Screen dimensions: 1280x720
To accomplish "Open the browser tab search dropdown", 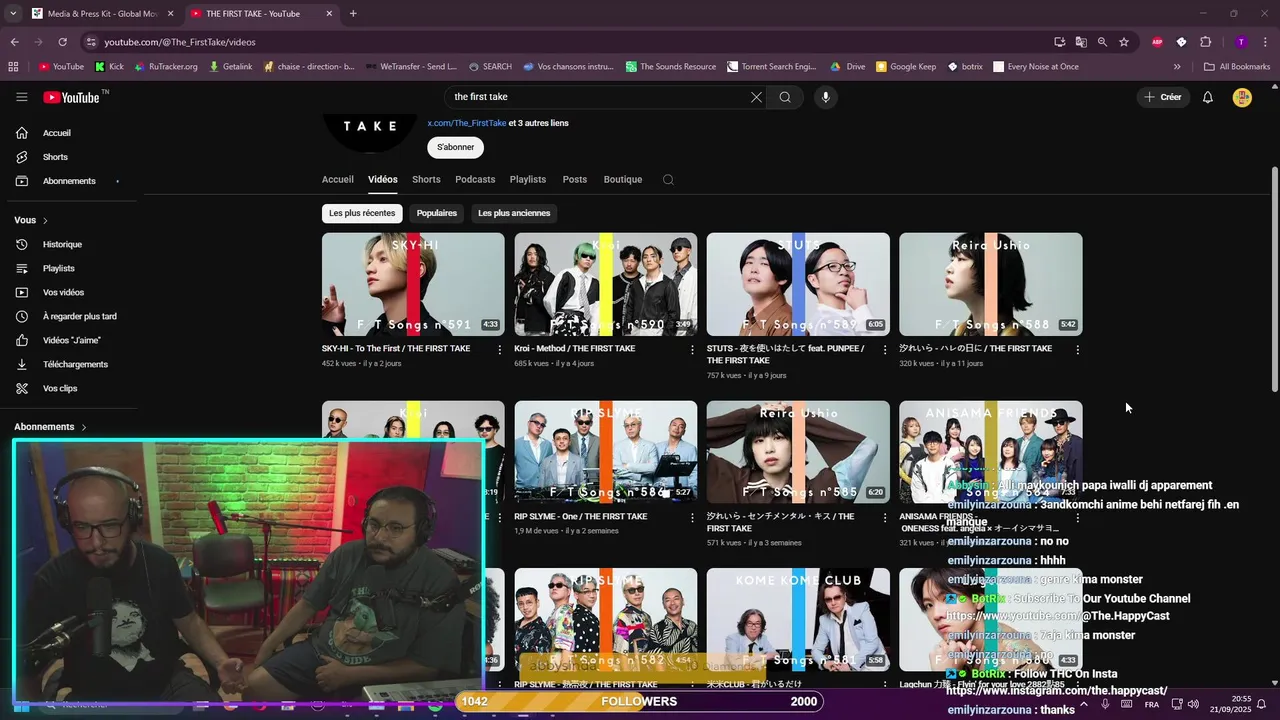I will coord(13,14).
